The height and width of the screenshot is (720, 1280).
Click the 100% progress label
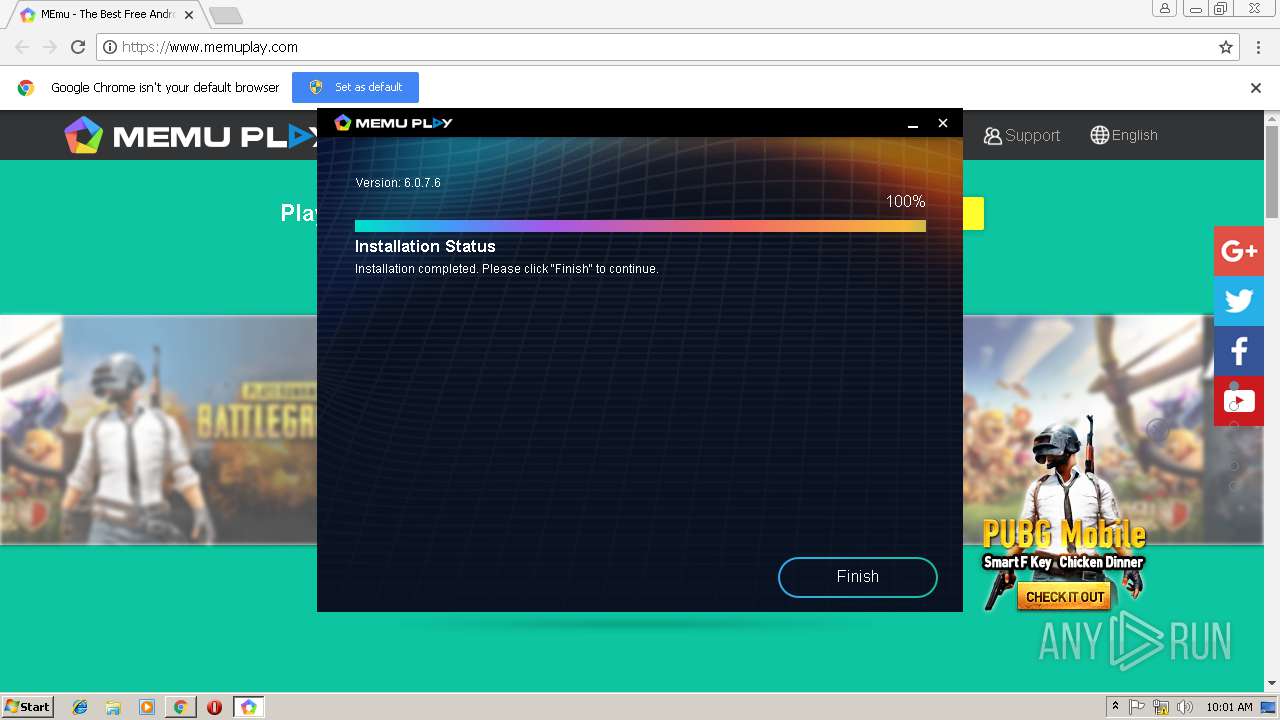(x=905, y=202)
